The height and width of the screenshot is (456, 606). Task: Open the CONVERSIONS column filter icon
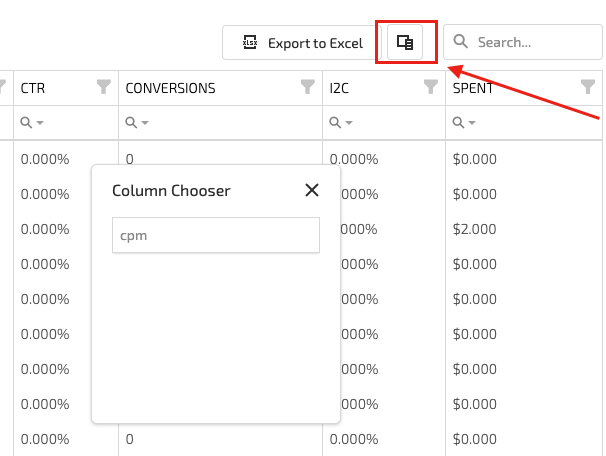pyautogui.click(x=308, y=88)
